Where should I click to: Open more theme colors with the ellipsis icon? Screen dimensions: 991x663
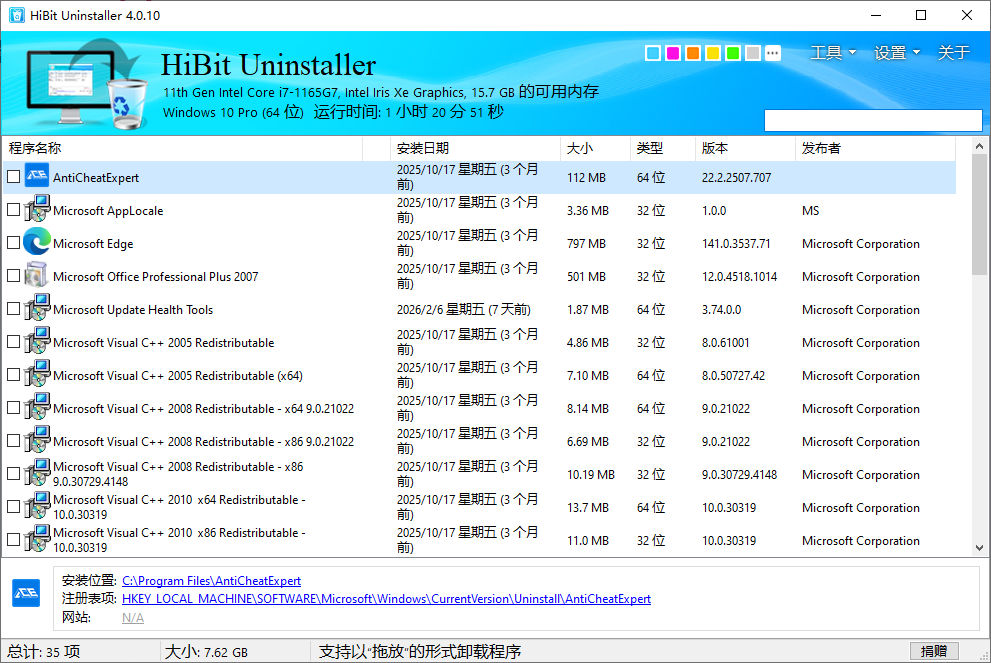(772, 53)
